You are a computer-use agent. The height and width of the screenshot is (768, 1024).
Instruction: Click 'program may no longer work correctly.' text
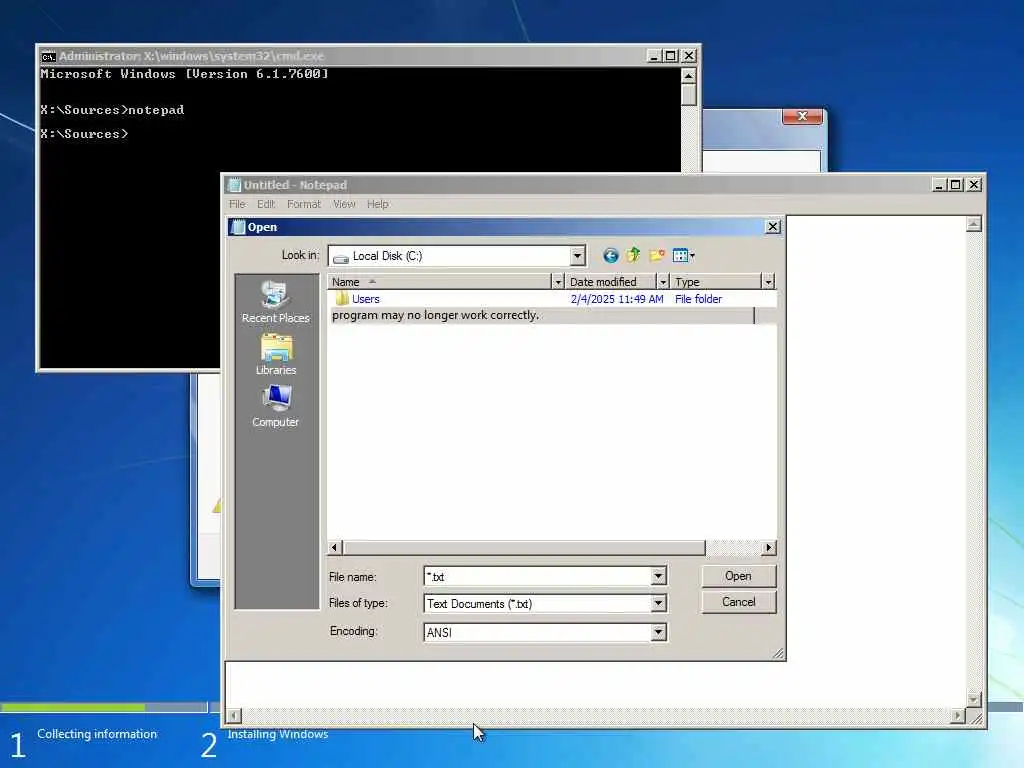[436, 315]
